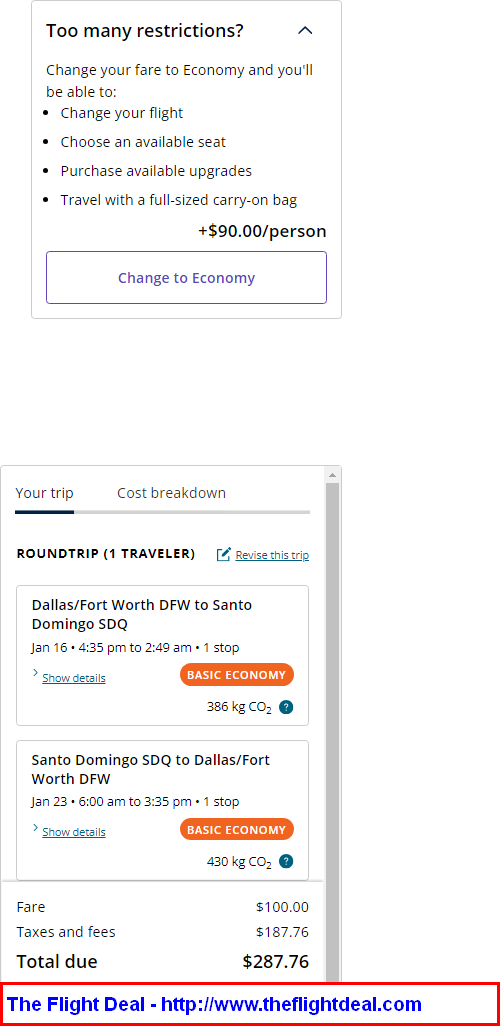Image resolution: width=500 pixels, height=1026 pixels.
Task: Click the Flight Deal website banner link
Action: pyautogui.click(x=214, y=1004)
